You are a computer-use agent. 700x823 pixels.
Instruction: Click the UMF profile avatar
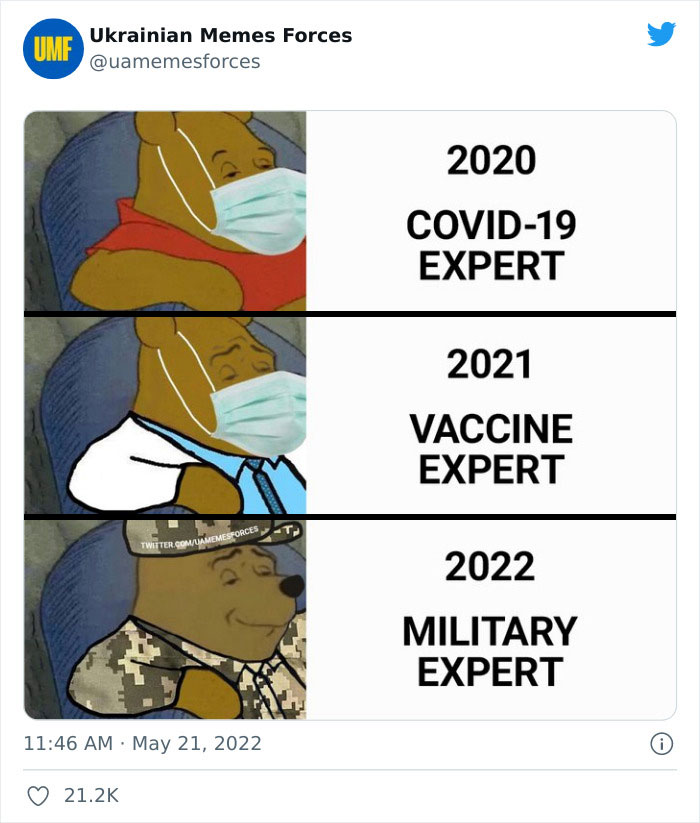click(49, 44)
